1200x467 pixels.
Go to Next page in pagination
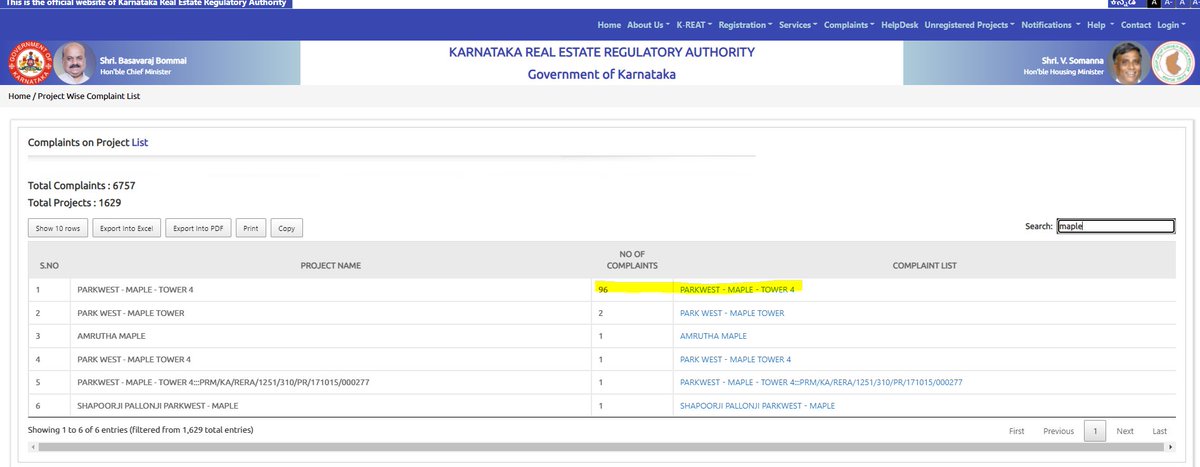[1125, 431]
